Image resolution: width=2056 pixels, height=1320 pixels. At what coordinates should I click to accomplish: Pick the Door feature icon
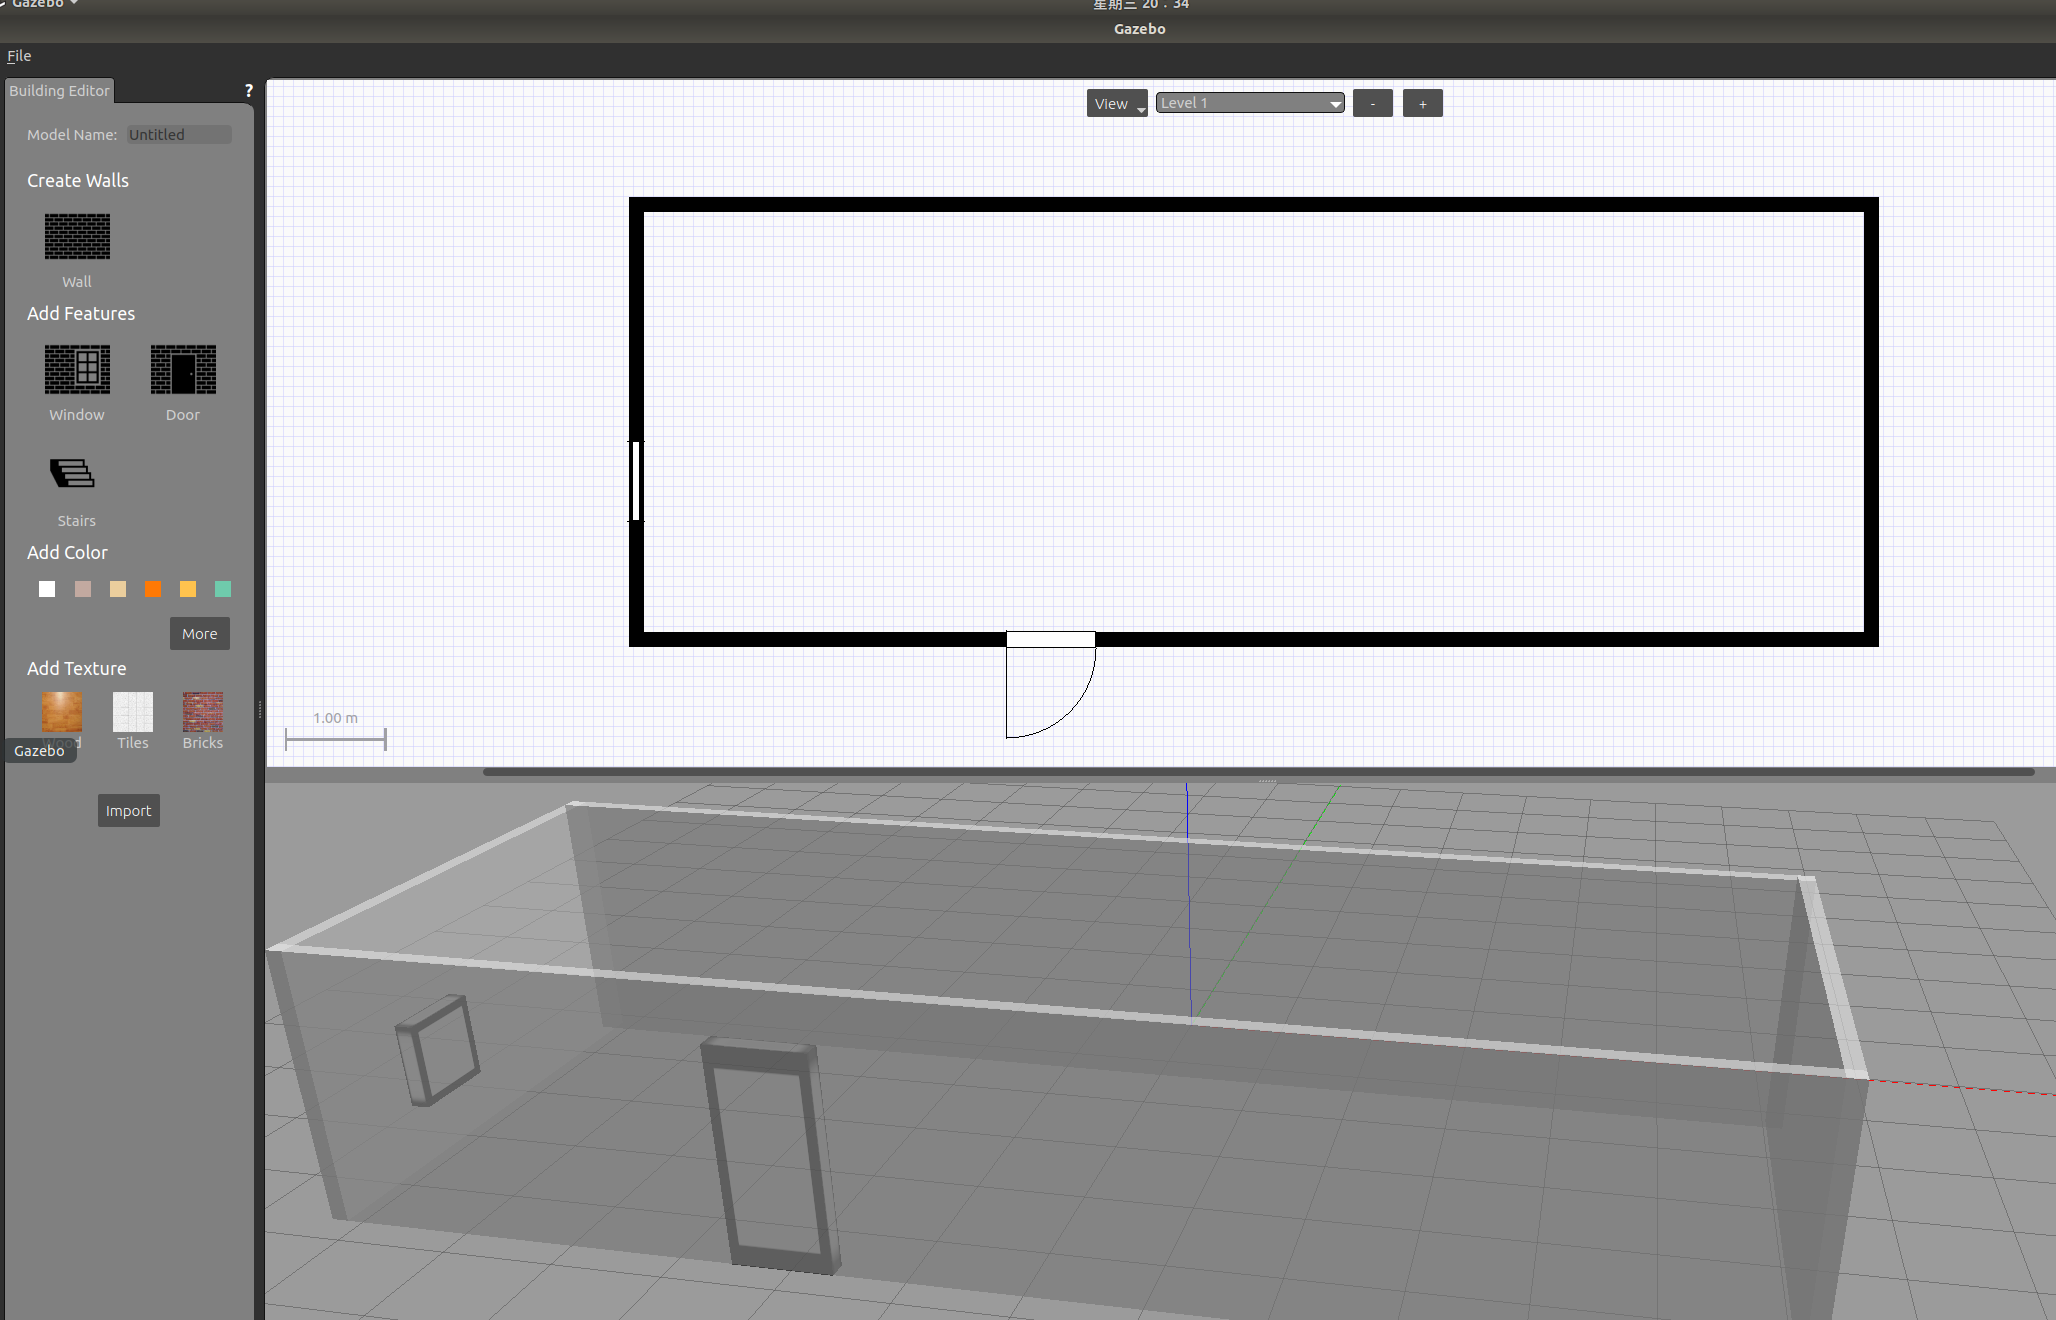click(183, 370)
